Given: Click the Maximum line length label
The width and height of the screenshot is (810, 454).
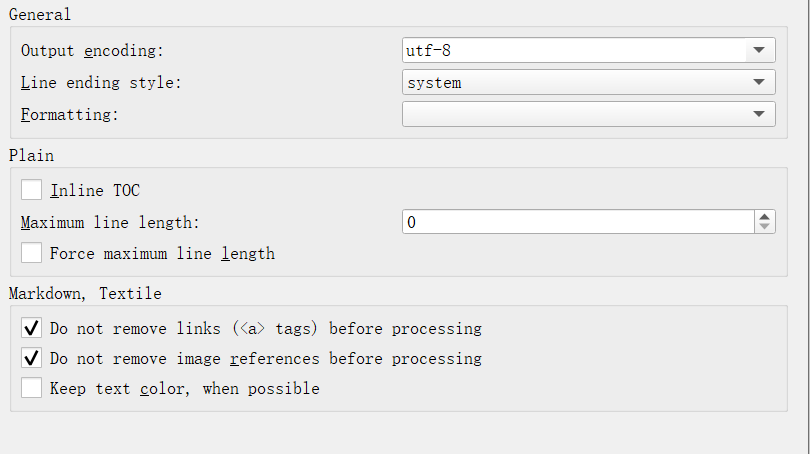Looking at the screenshot, I should (x=110, y=222).
